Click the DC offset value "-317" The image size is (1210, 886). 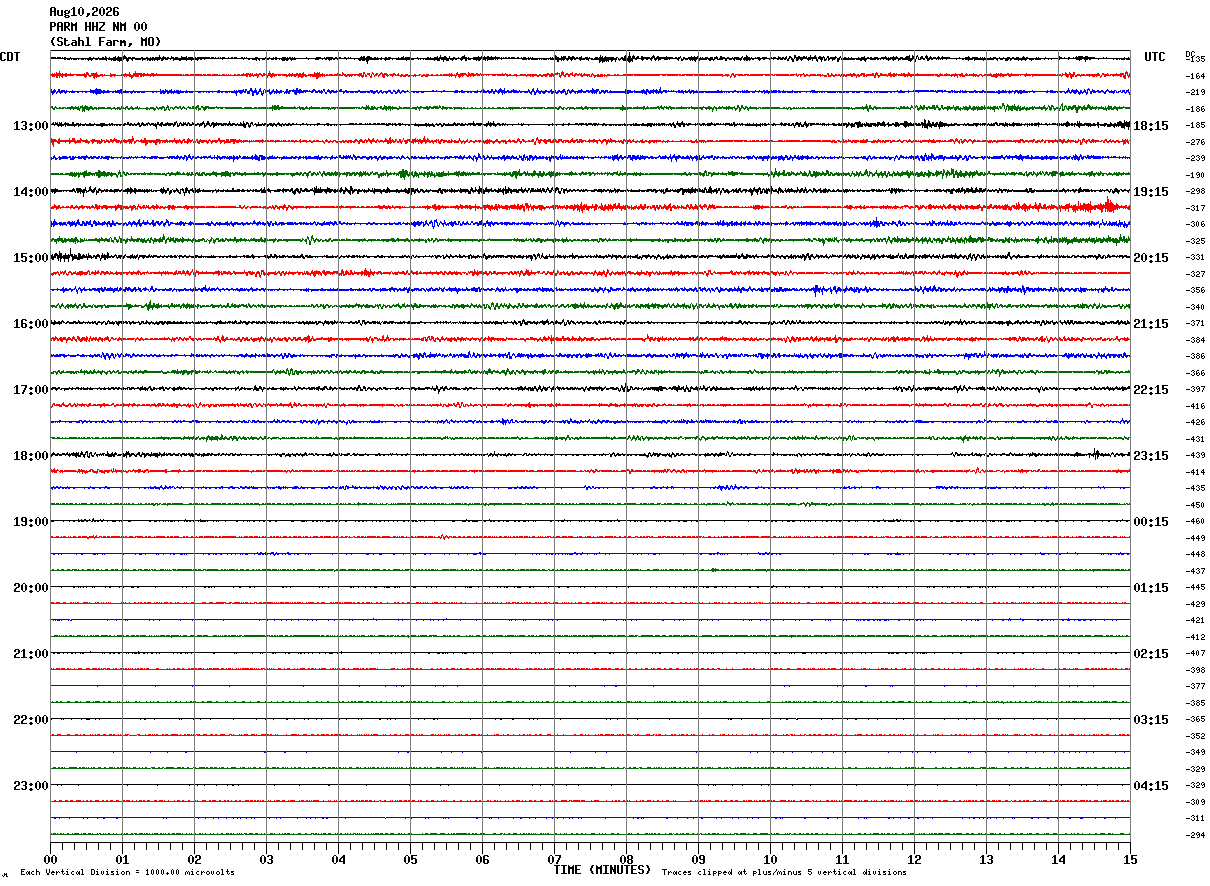pos(1195,208)
